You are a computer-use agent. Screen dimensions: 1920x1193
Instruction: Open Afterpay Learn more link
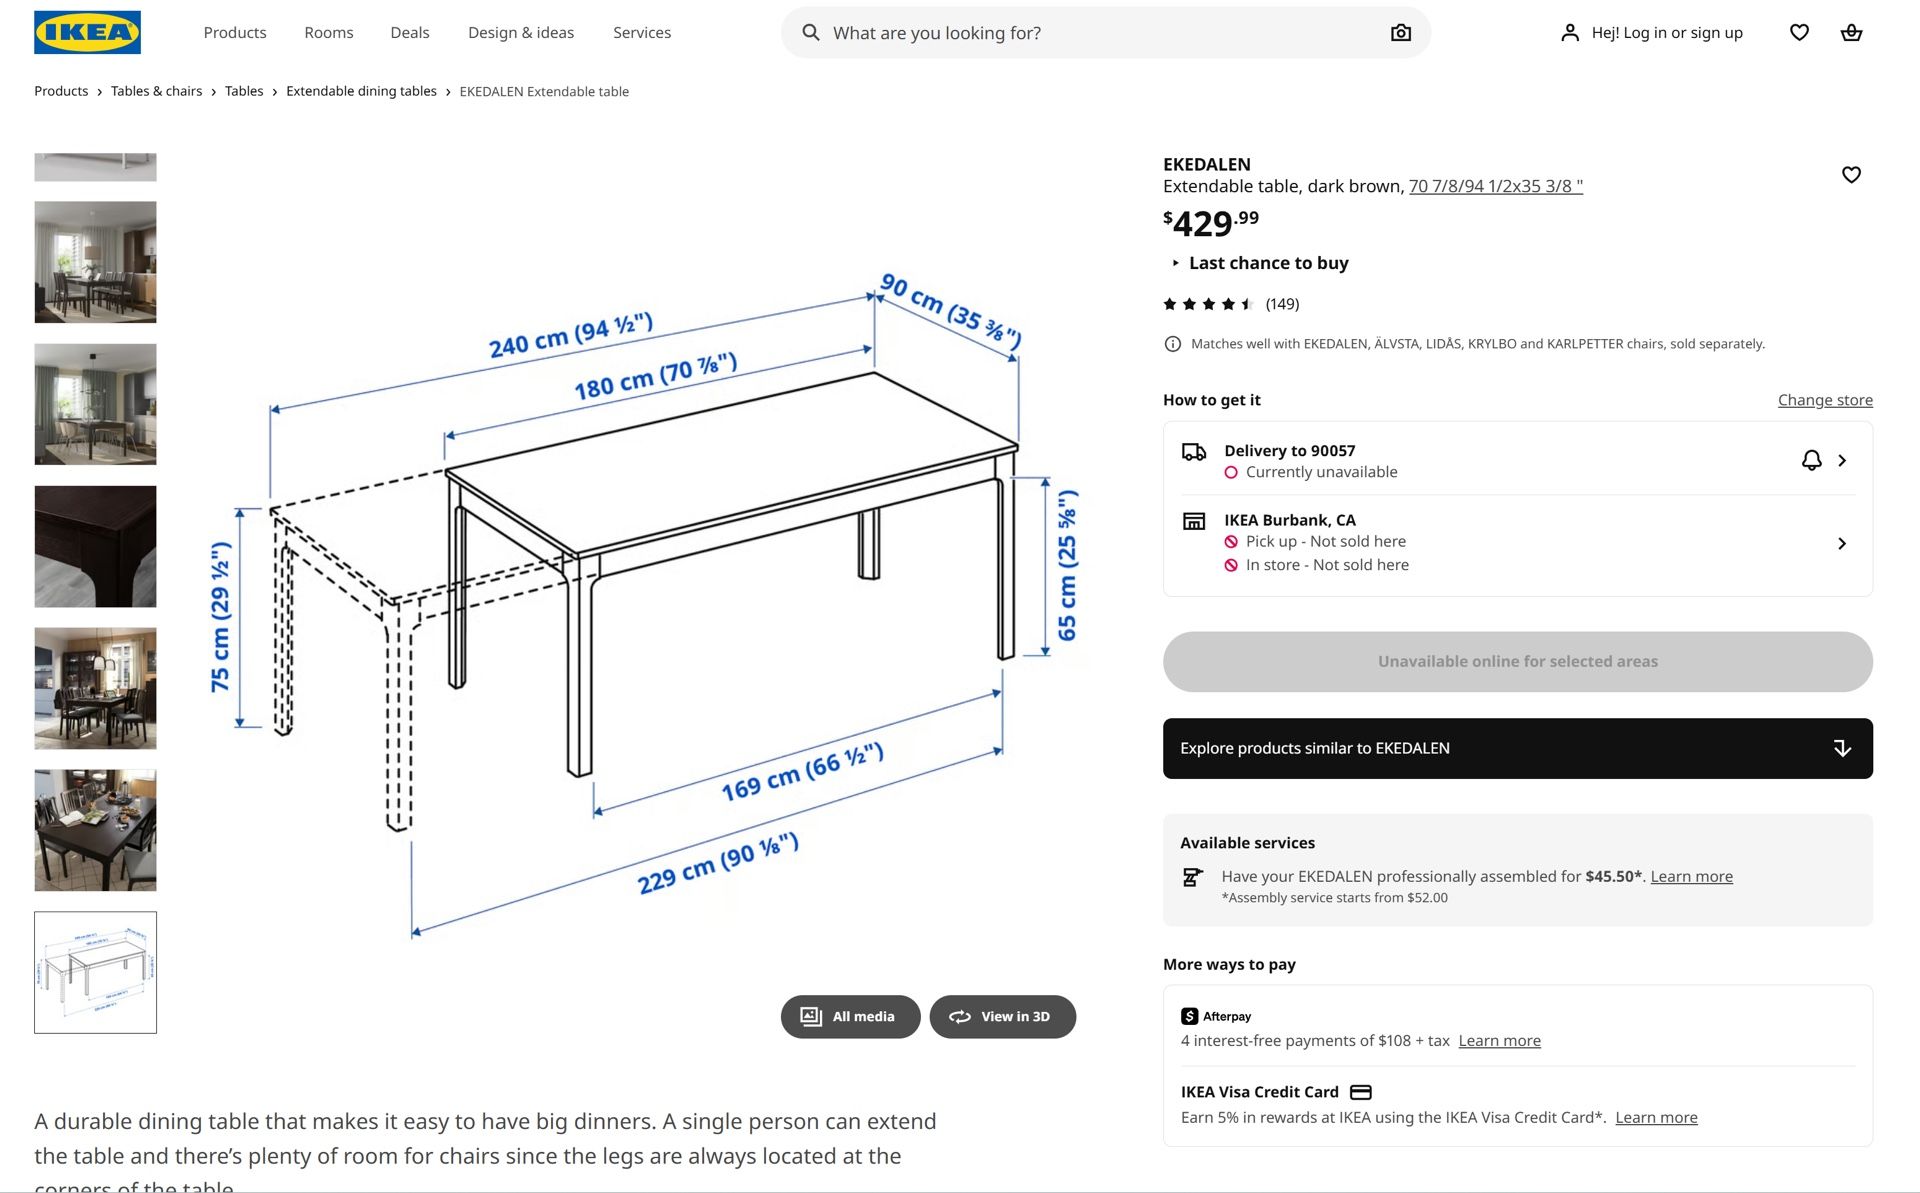[1499, 1040]
